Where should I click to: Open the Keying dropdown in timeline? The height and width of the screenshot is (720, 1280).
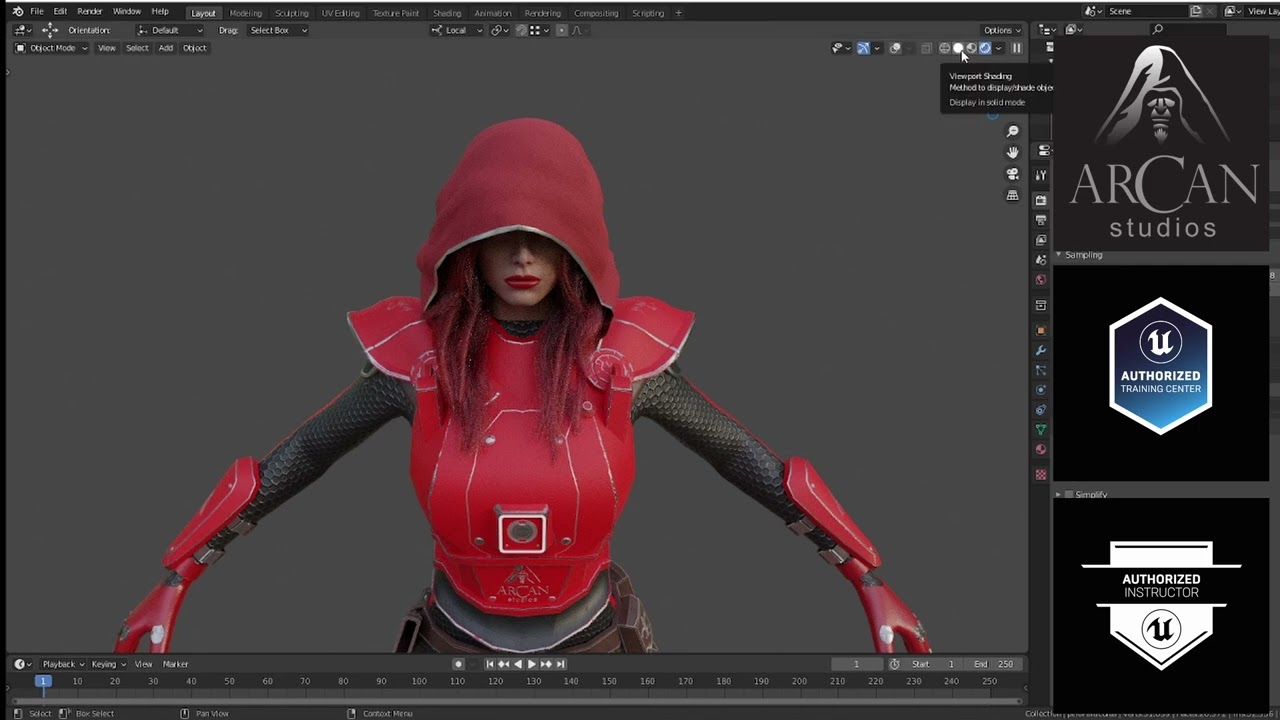point(108,664)
